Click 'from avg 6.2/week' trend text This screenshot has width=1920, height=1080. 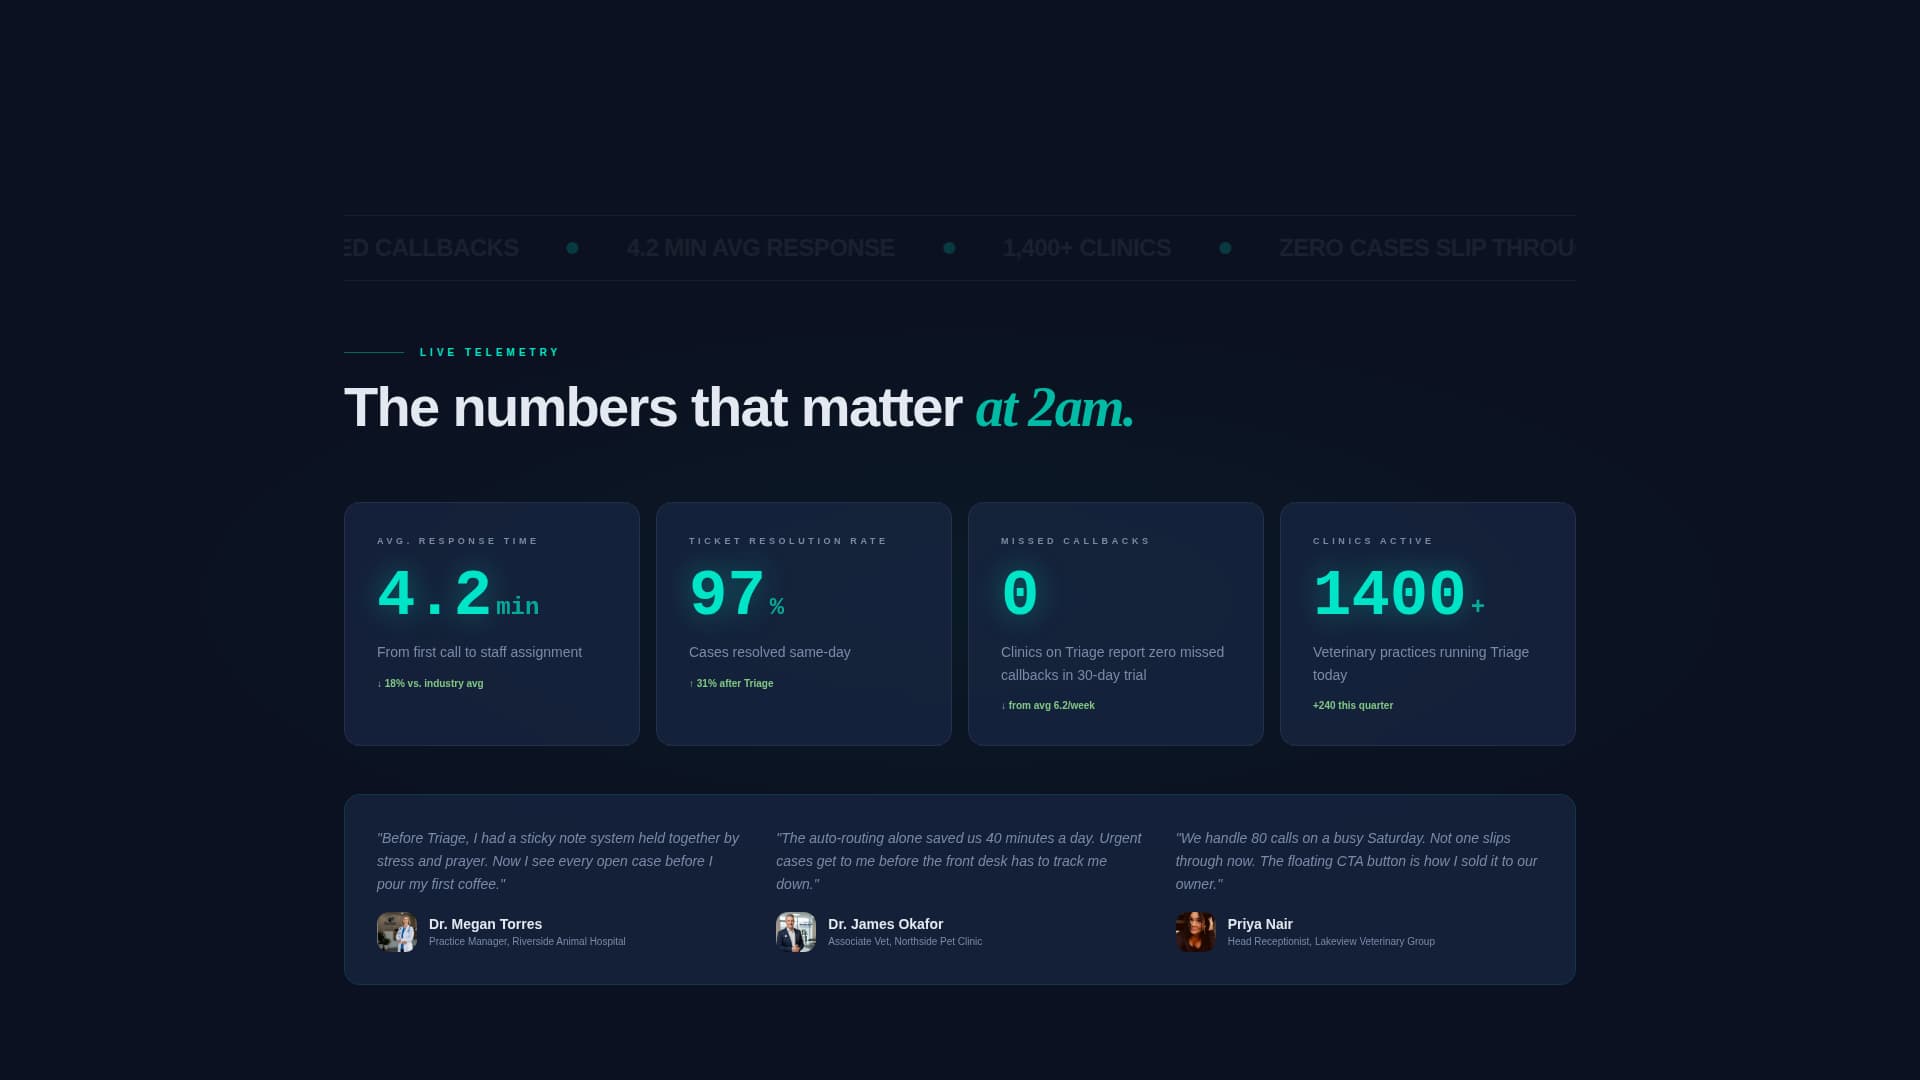coord(1048,706)
